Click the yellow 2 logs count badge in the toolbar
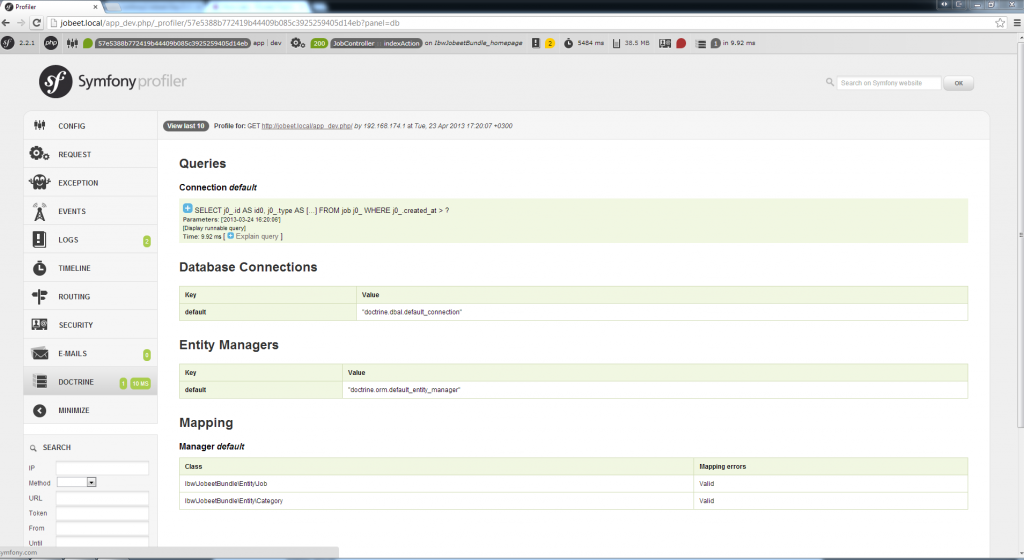This screenshot has width=1024, height=560. 550,43
